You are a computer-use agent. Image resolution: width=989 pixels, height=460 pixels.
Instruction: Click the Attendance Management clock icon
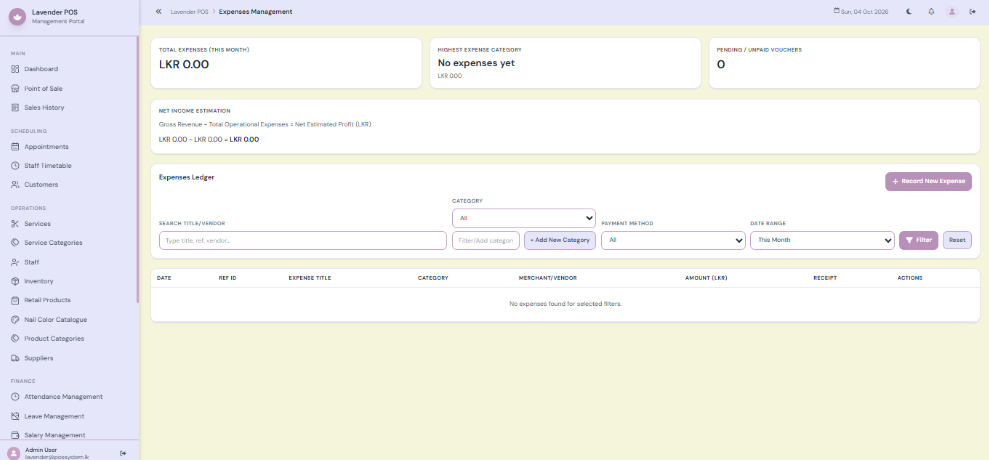(x=15, y=397)
